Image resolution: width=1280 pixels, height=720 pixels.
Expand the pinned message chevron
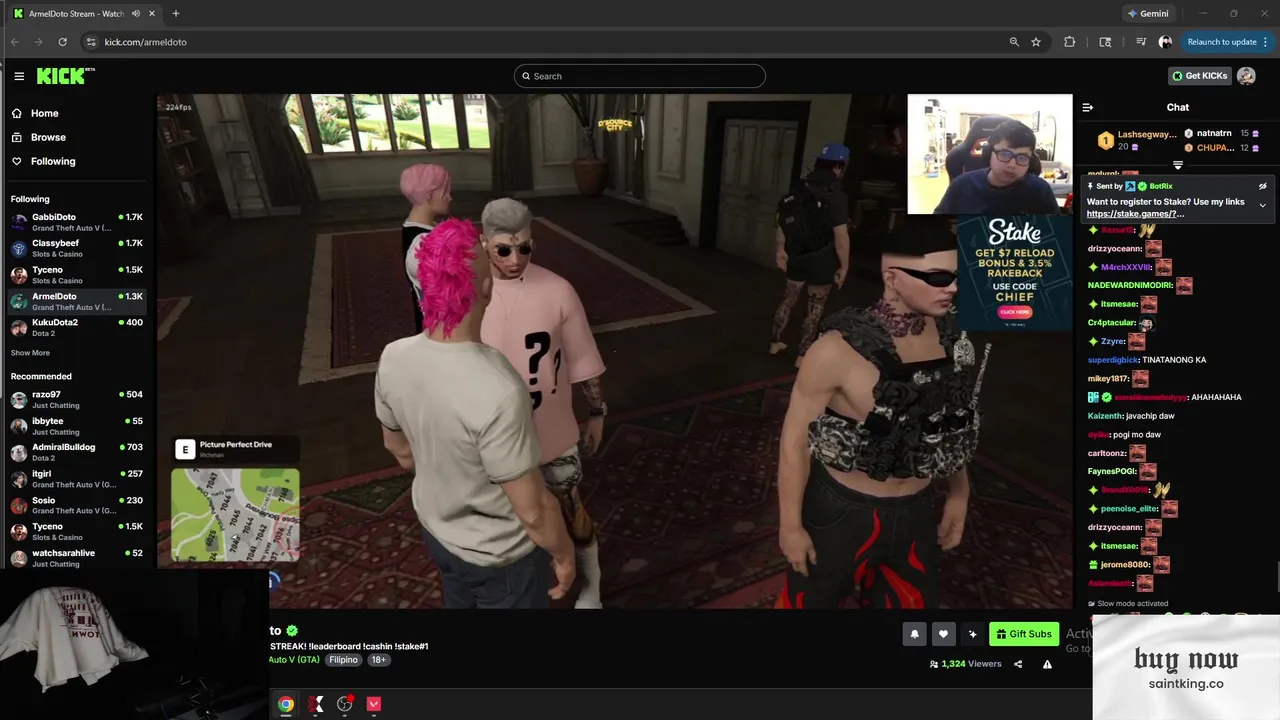(x=1262, y=205)
